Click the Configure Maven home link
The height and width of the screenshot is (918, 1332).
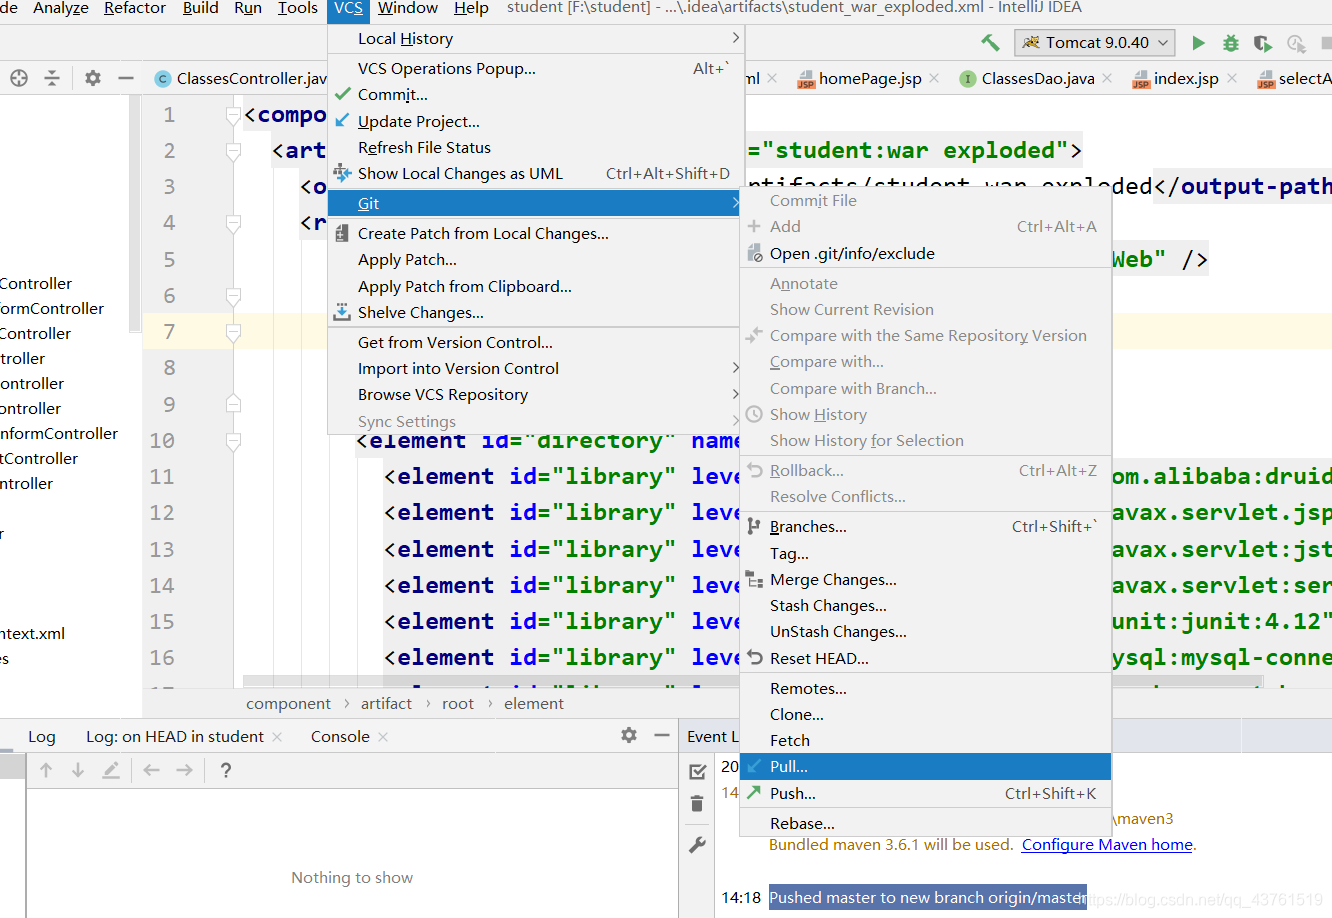1107,845
